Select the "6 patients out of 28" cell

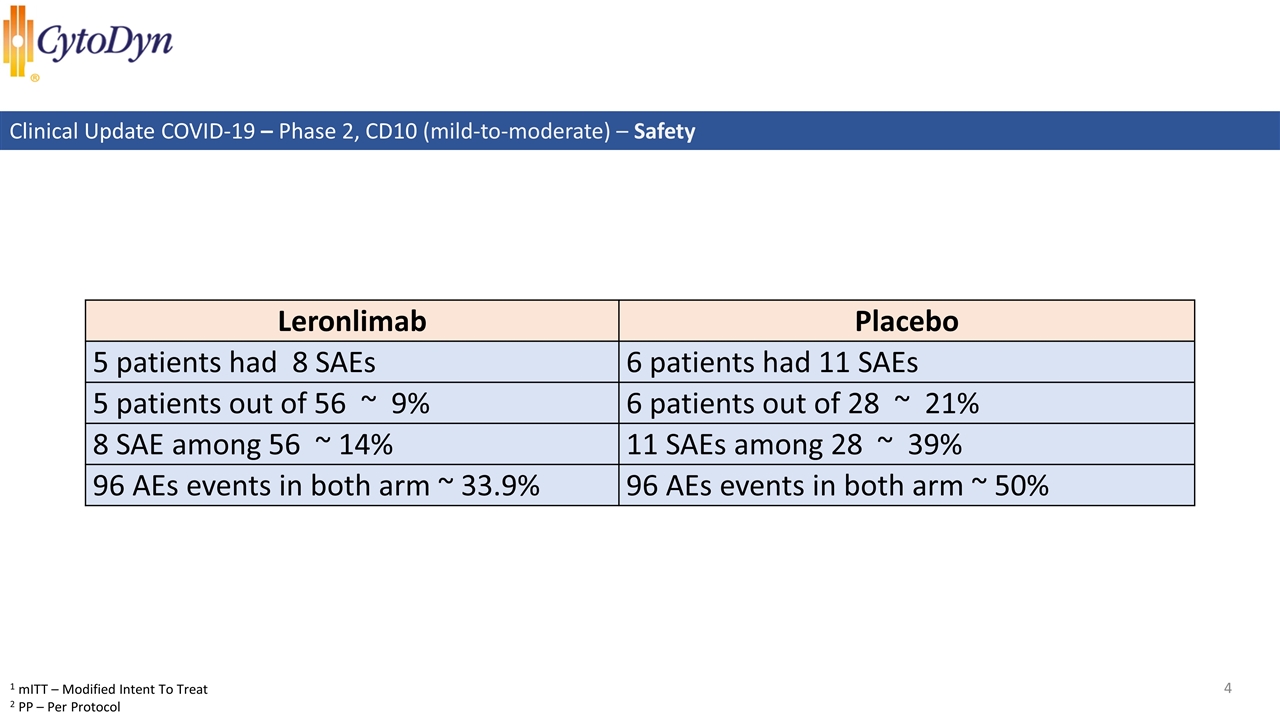(802, 403)
